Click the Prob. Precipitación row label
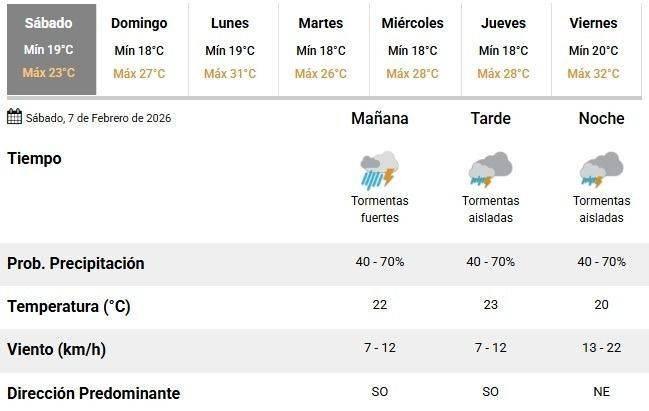This screenshot has width=649, height=411. pos(76,263)
